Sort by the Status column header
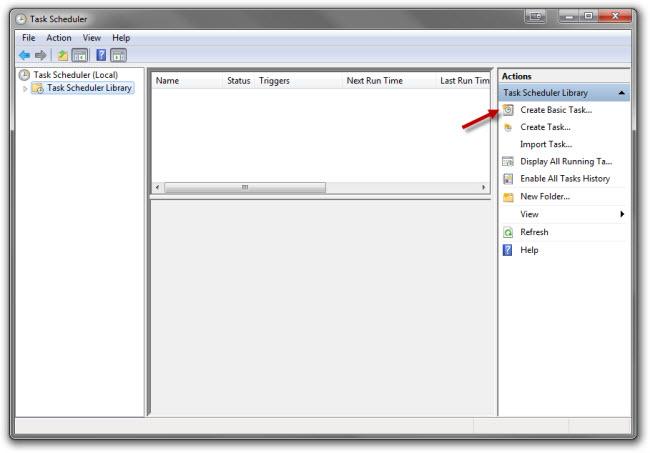This screenshot has height=453, width=650. 239,81
